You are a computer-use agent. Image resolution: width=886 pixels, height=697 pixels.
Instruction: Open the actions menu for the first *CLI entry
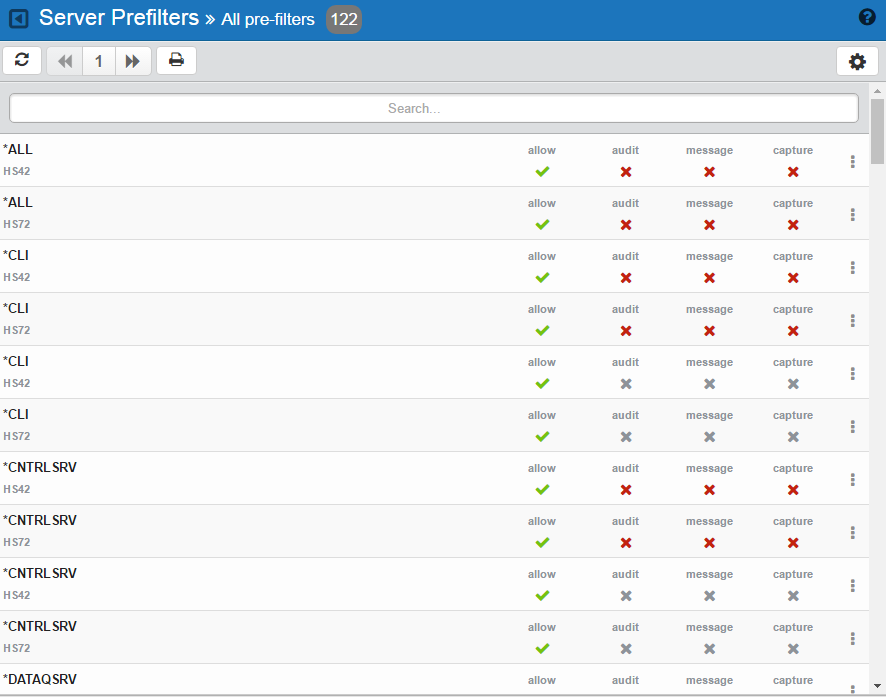[x=852, y=266]
